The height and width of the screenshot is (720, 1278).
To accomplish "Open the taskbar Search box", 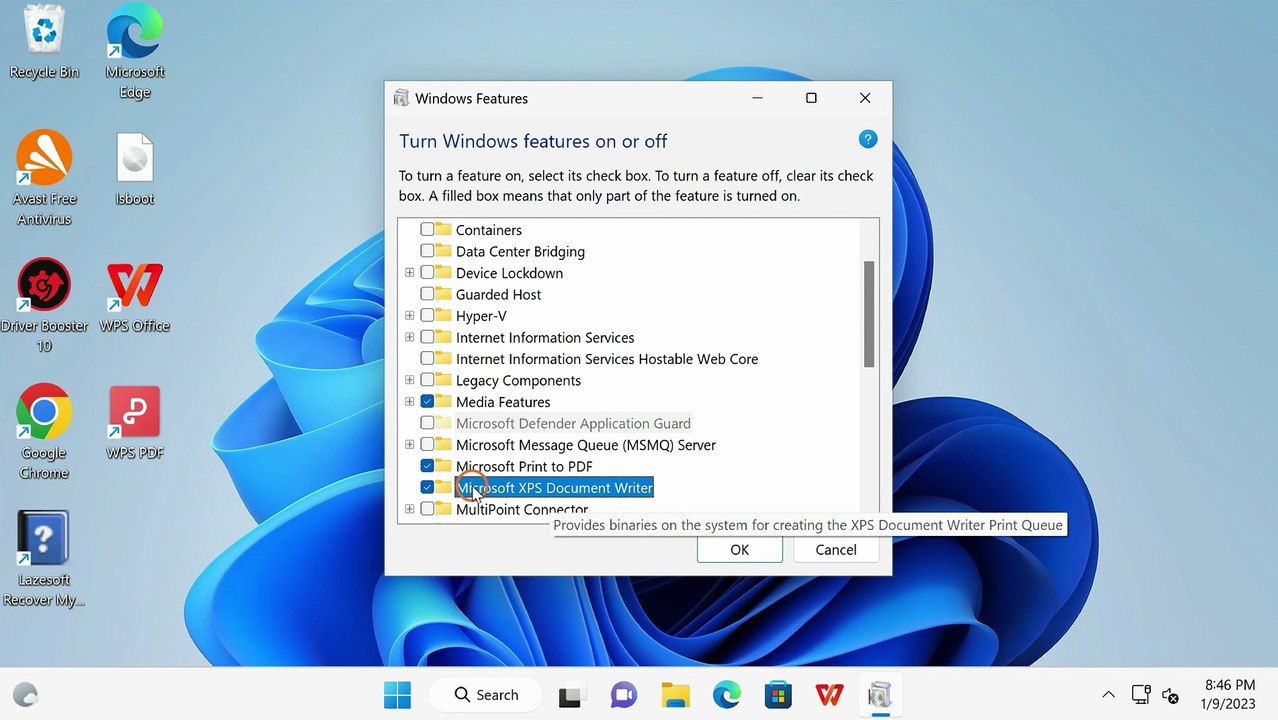I will (x=486, y=695).
